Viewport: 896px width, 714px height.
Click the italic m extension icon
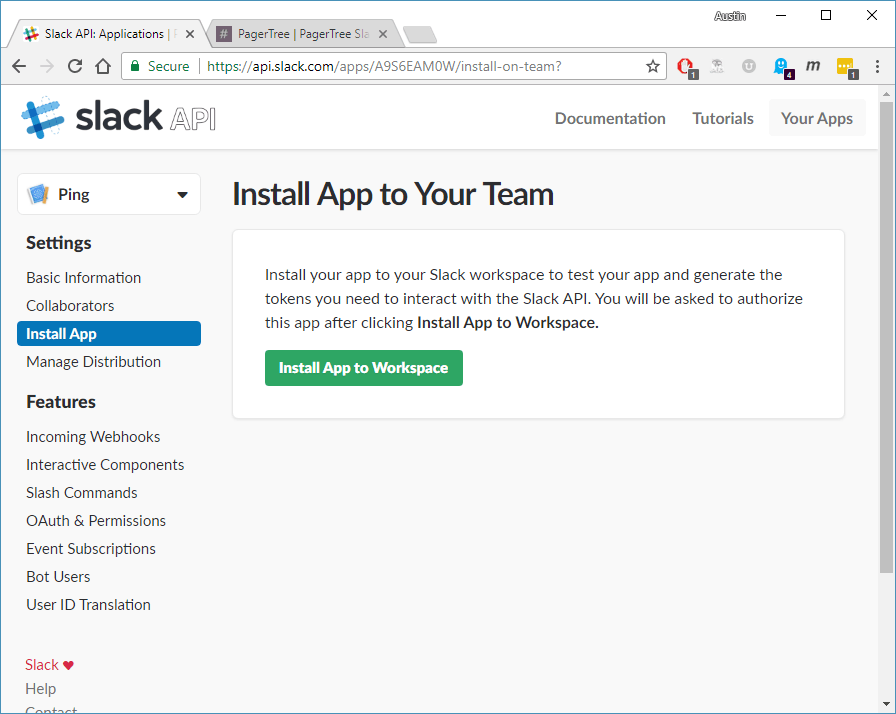click(813, 66)
